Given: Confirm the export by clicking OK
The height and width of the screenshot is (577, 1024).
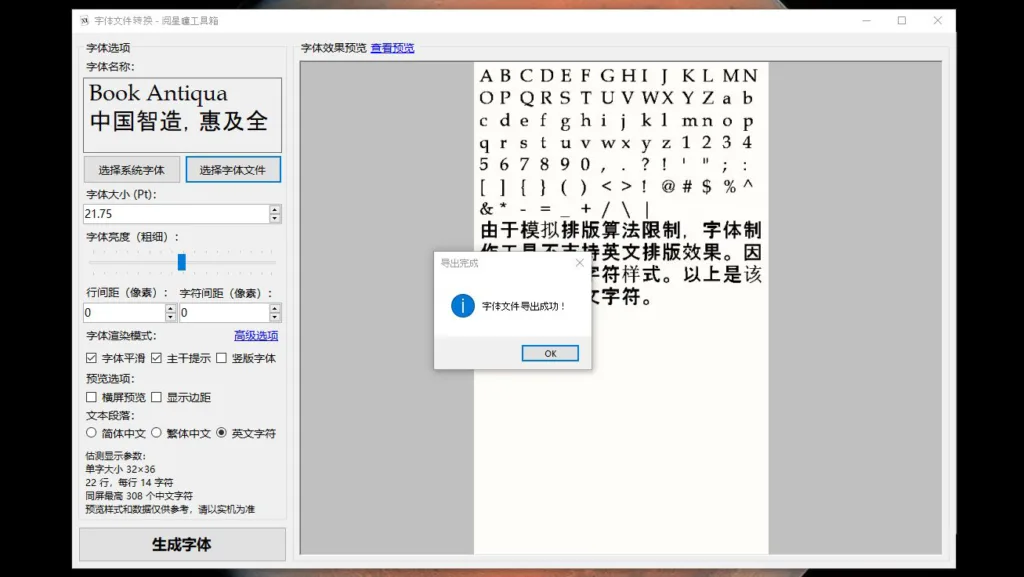Looking at the screenshot, I should (549, 352).
